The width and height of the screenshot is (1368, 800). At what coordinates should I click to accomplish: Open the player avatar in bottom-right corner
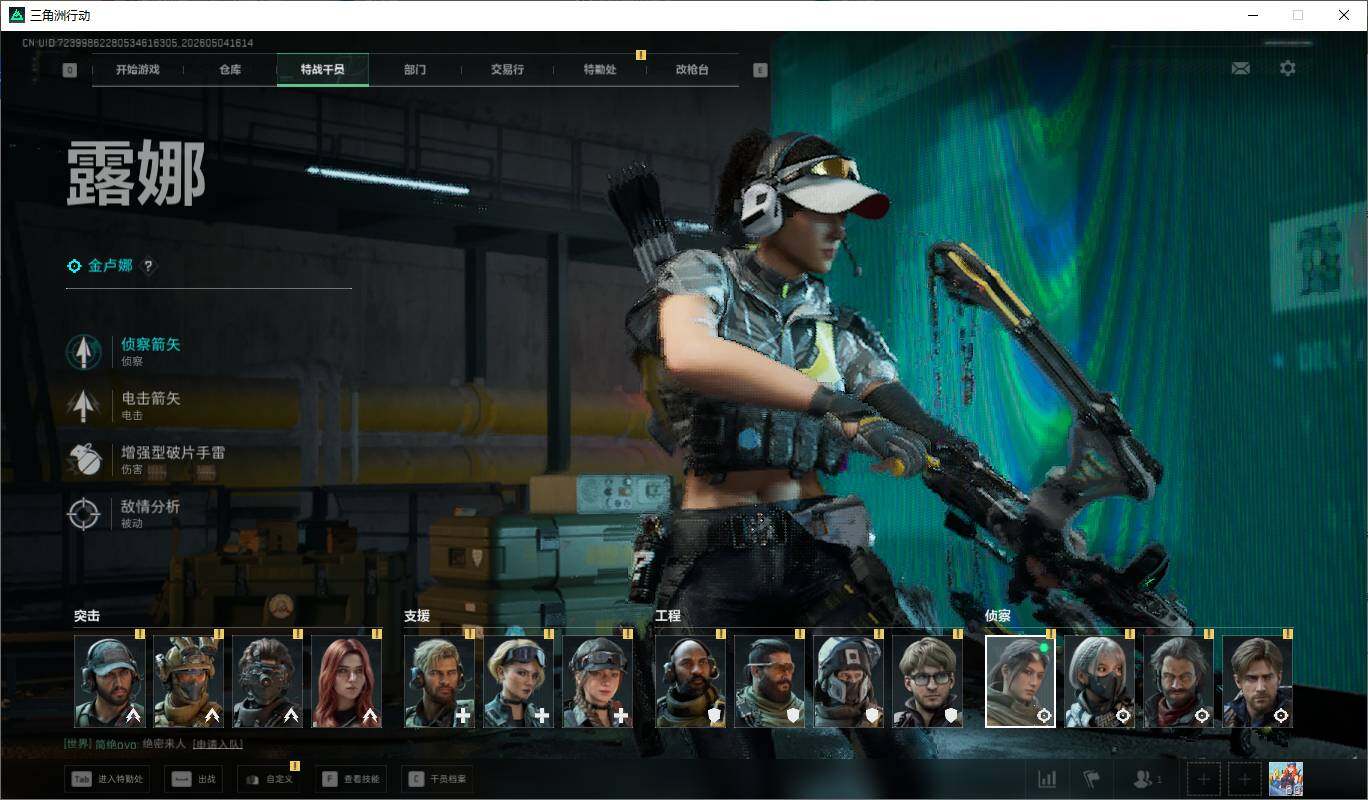(x=1285, y=779)
